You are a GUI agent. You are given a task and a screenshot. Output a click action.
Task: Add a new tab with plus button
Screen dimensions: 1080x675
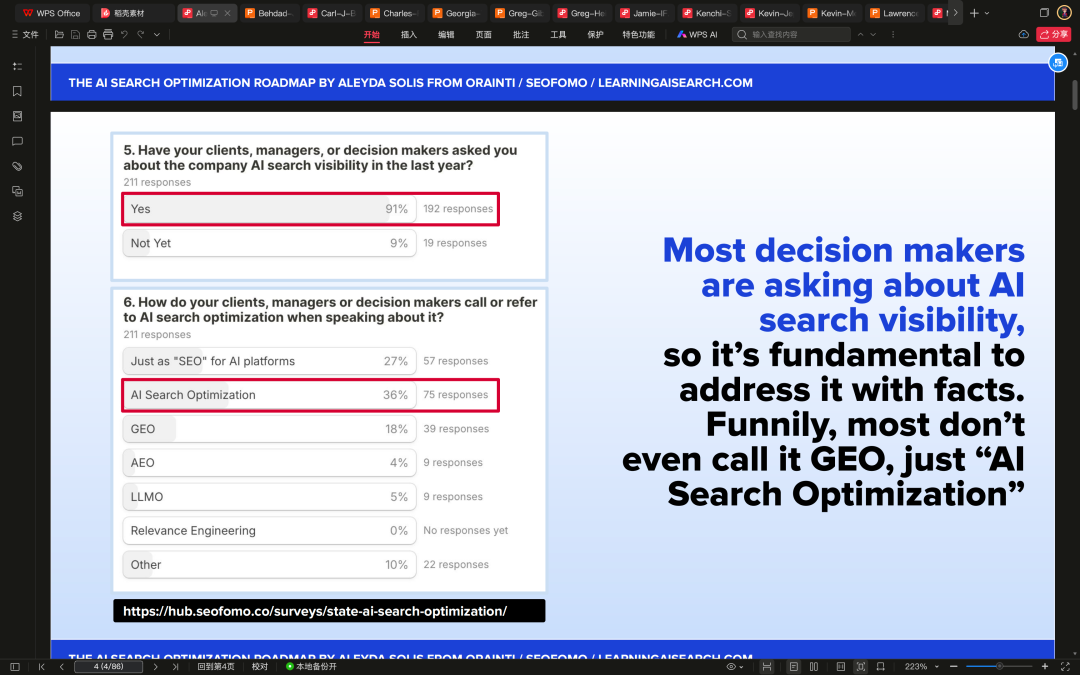pos(974,13)
